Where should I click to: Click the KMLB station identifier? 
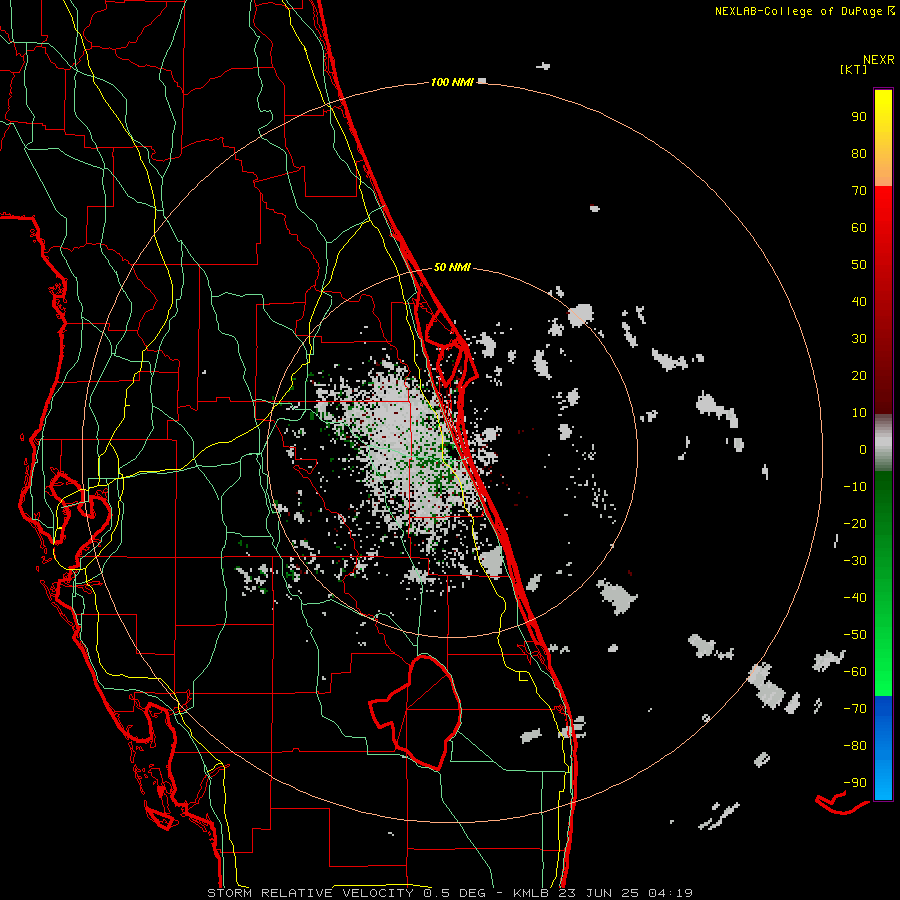pos(532,893)
